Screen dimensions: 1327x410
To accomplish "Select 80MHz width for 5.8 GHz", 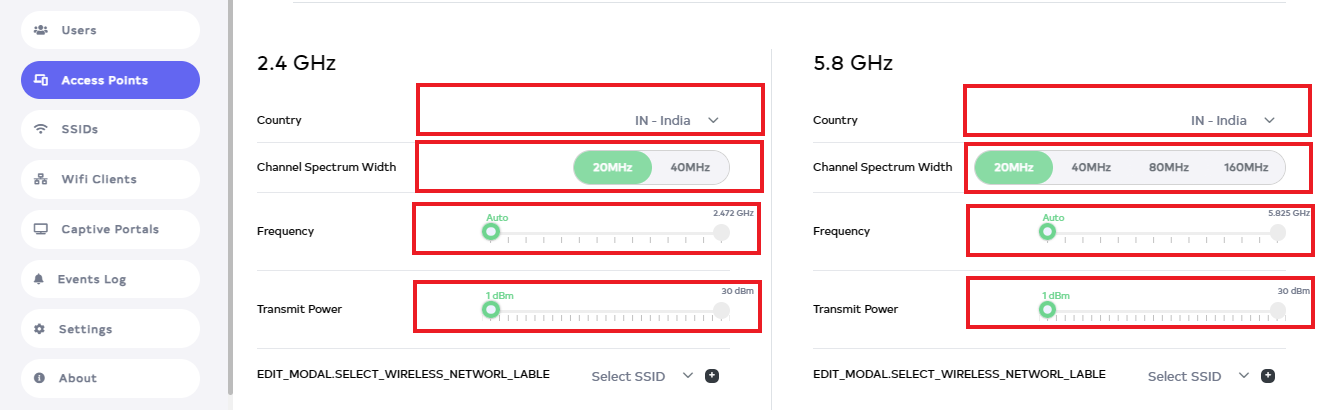I will 1168,167.
